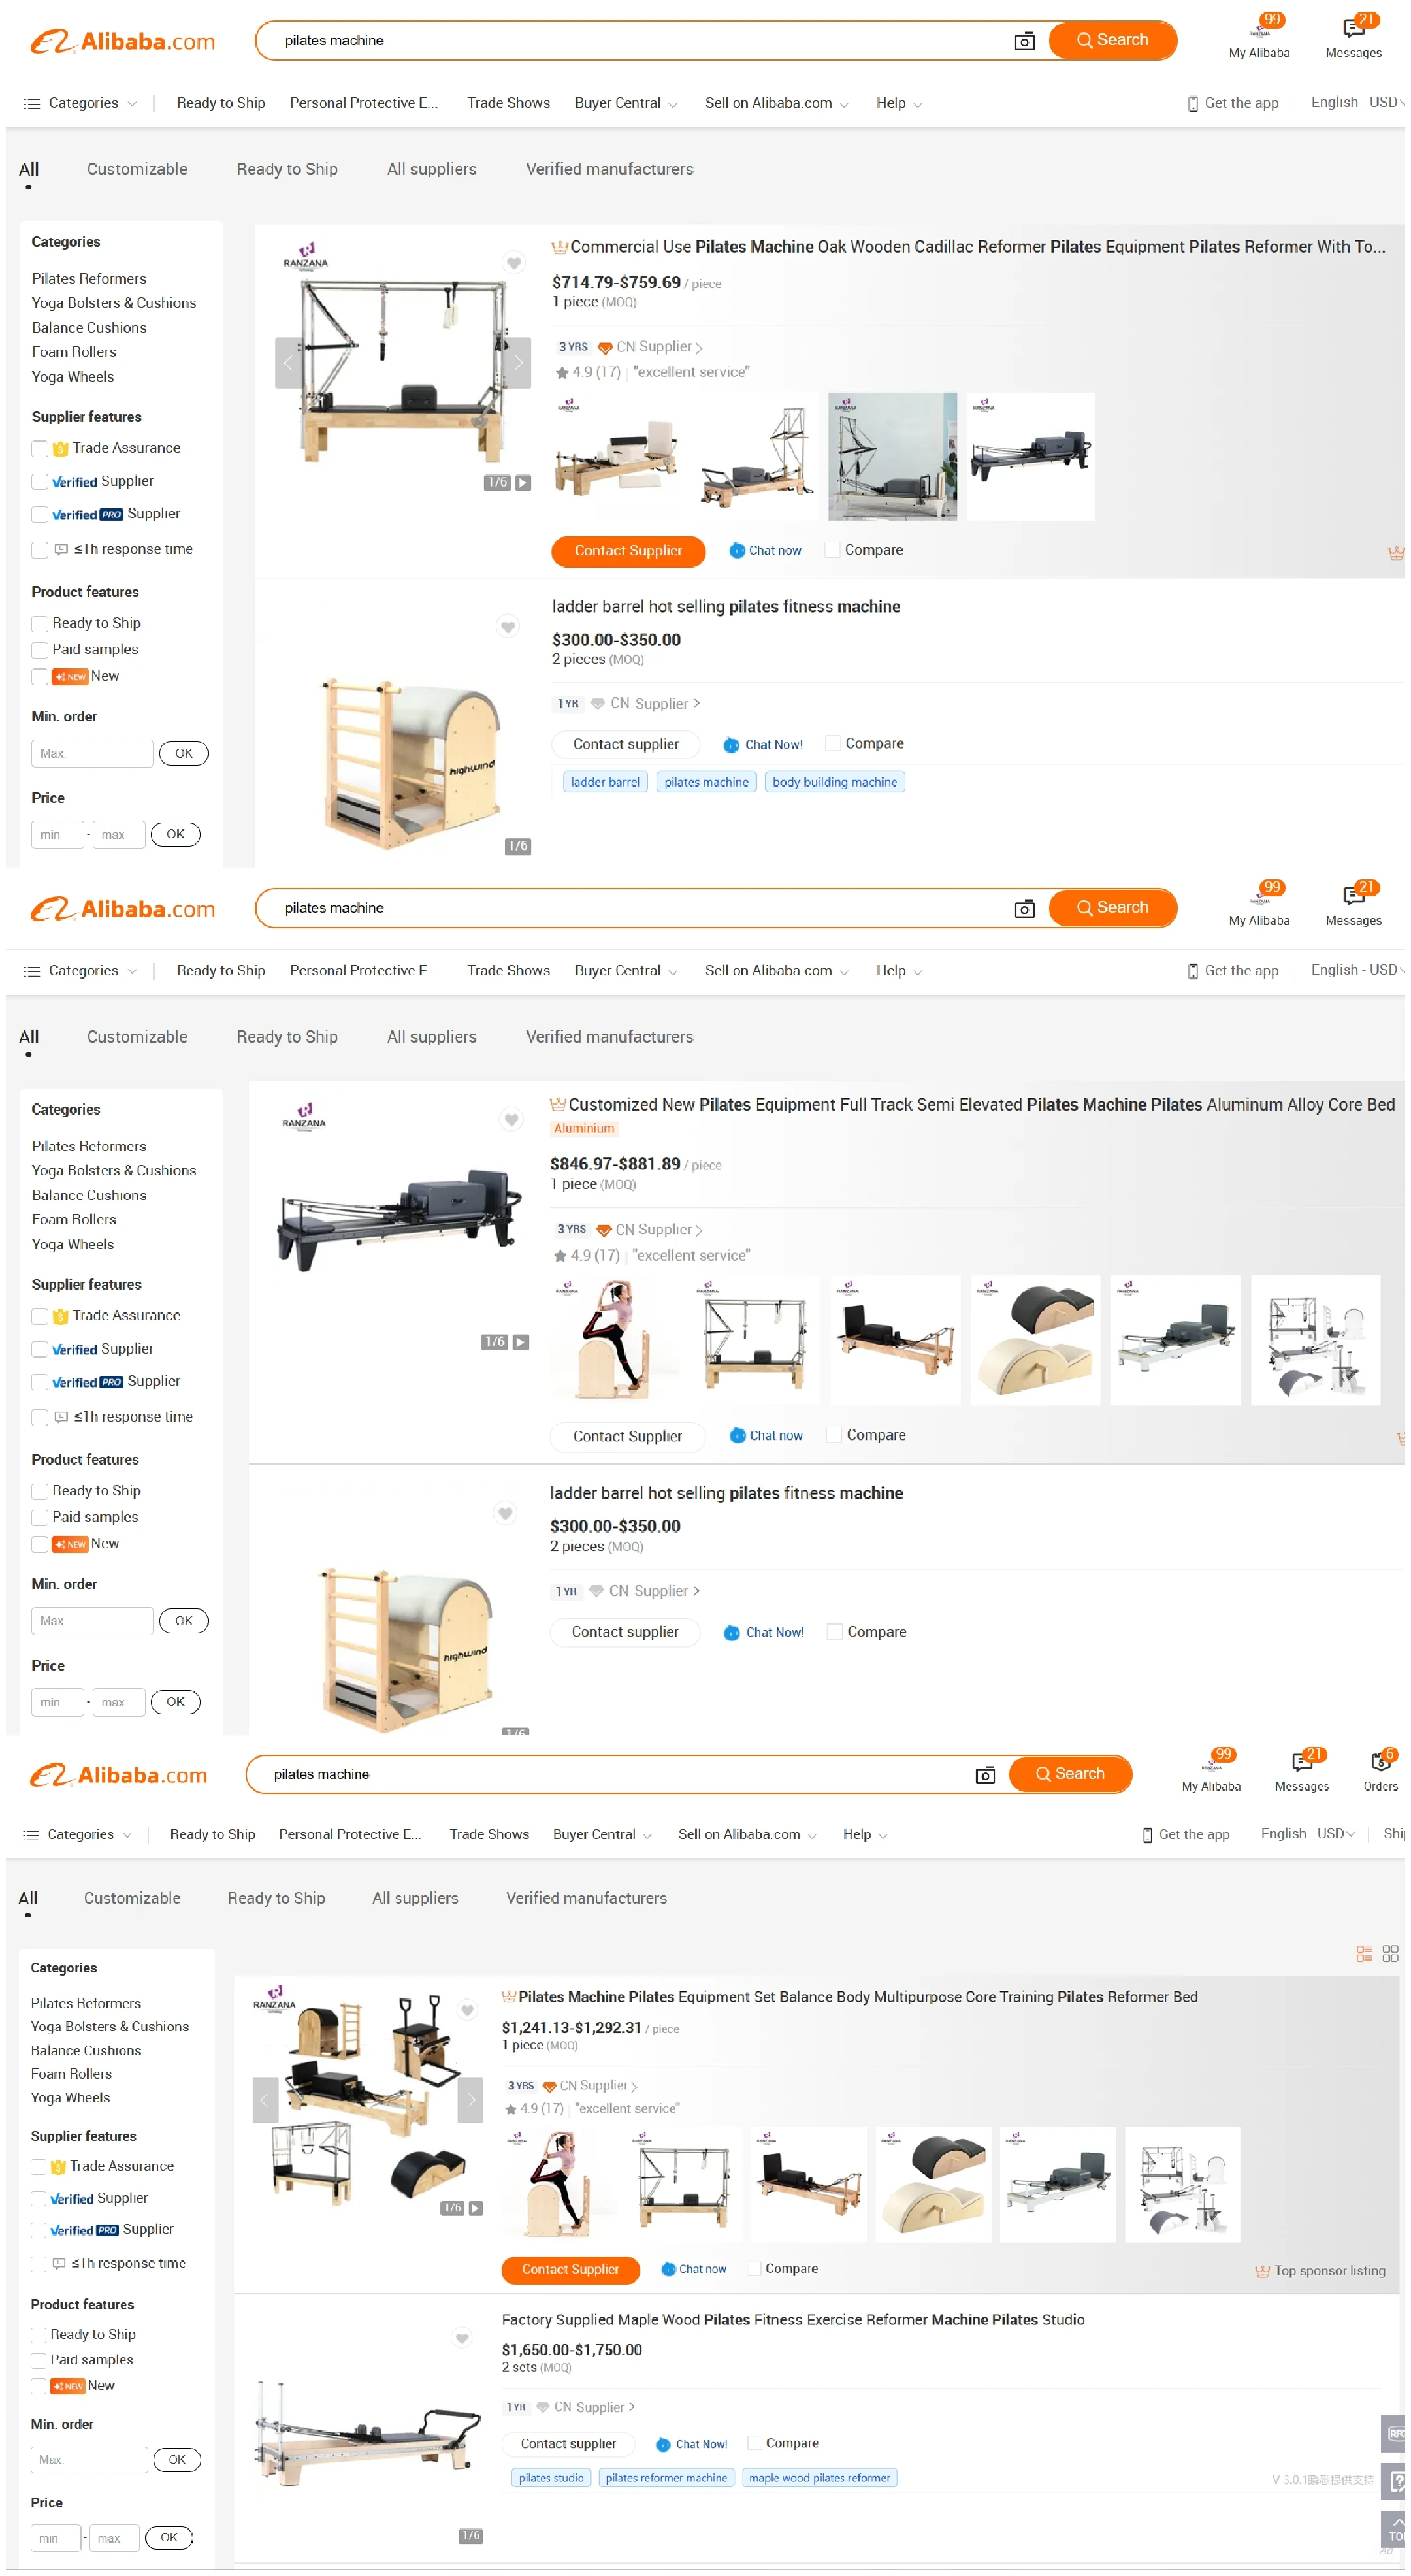Play video on Customized New Pilates Equipment image
This screenshot has height=2576, width=1411.
(520, 1342)
